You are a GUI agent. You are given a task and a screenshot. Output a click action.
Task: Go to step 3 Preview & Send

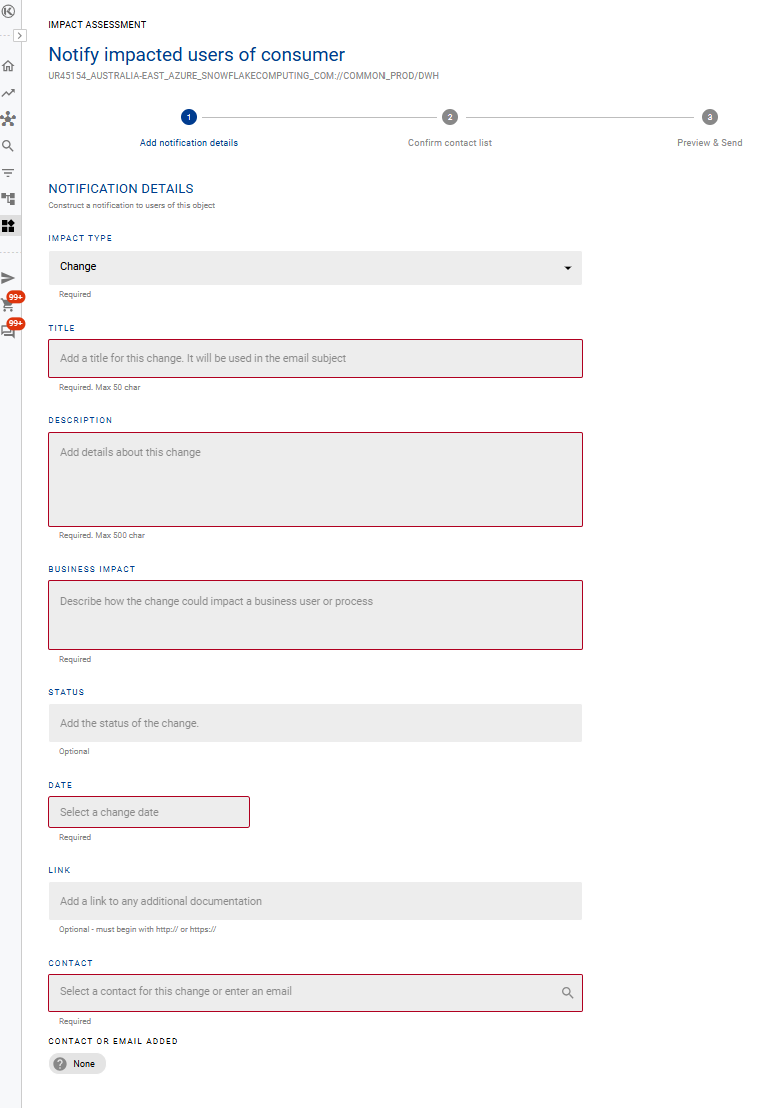(709, 117)
